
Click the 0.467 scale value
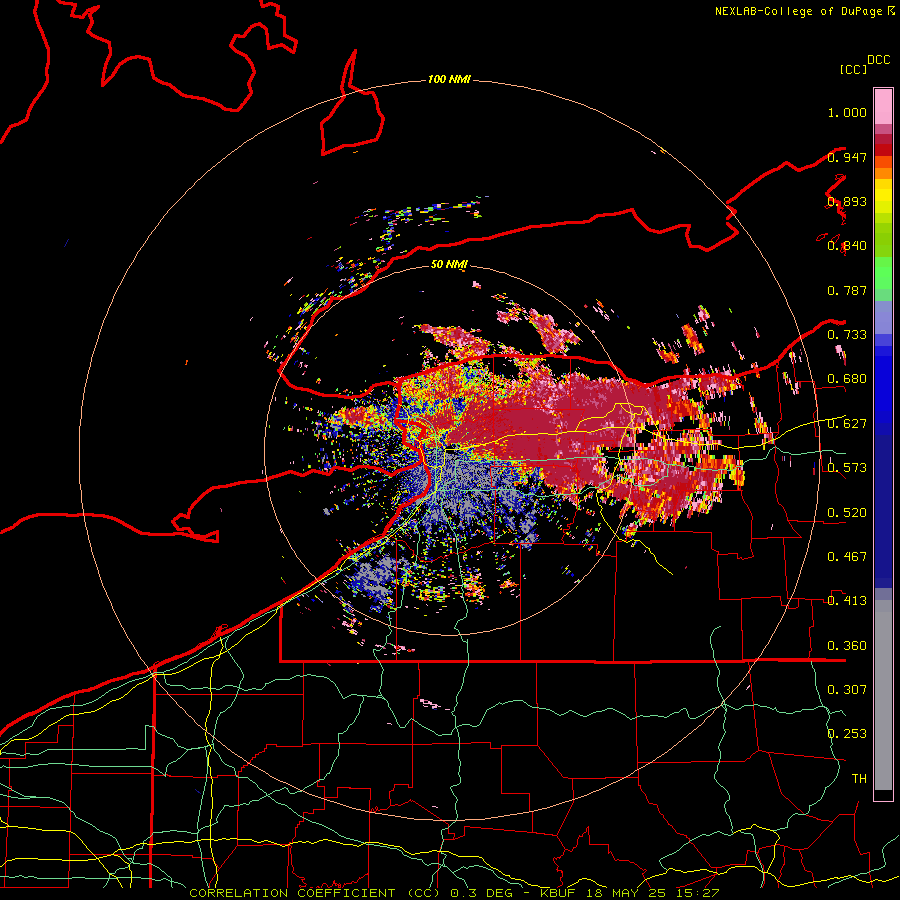click(x=847, y=556)
